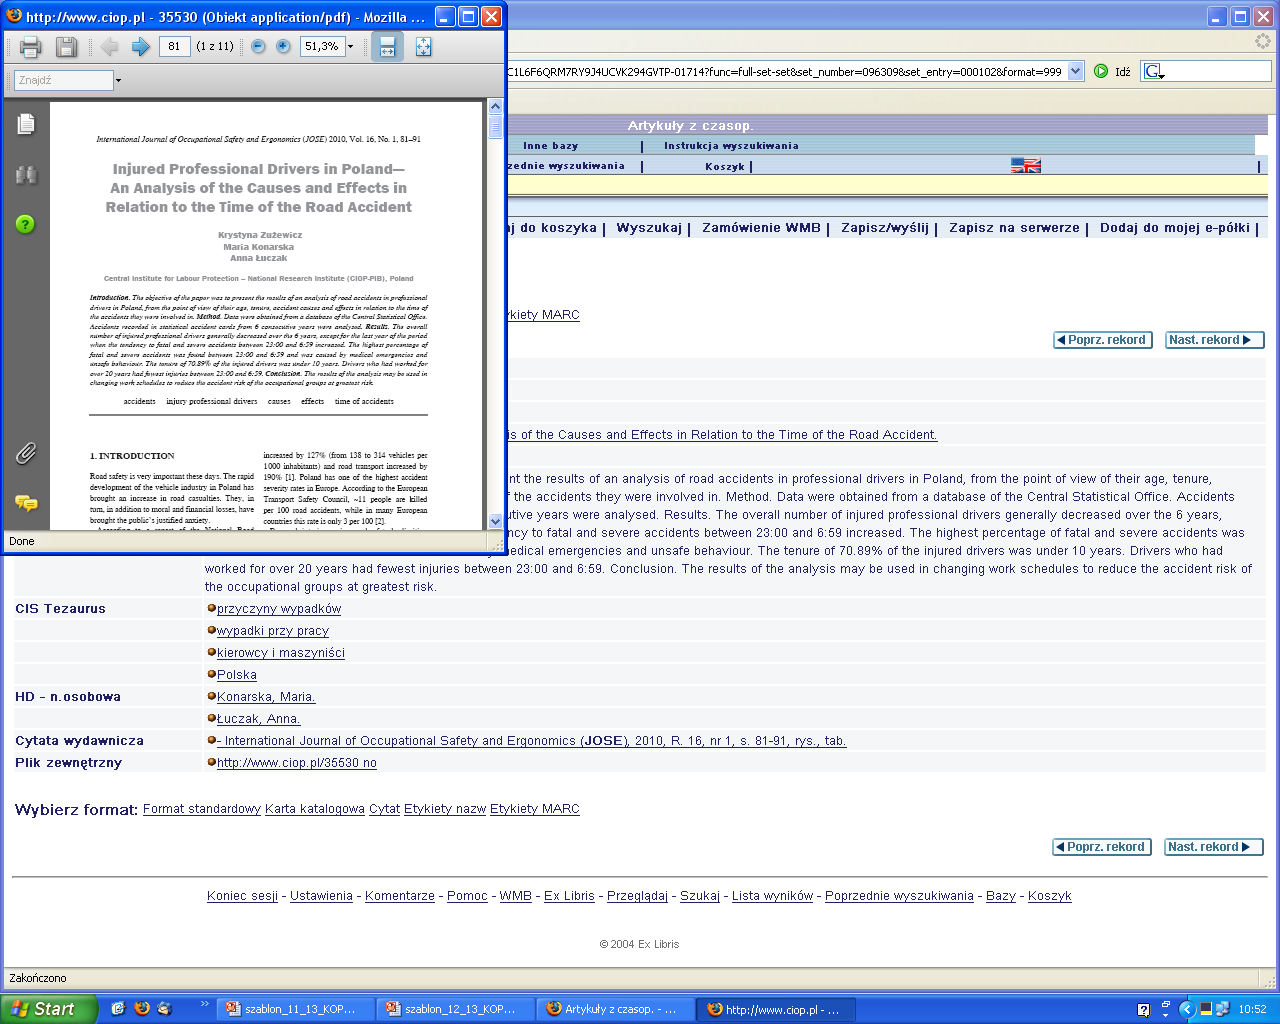
Task: Click the bottom Poprz. rekord button
Action: [1102, 847]
